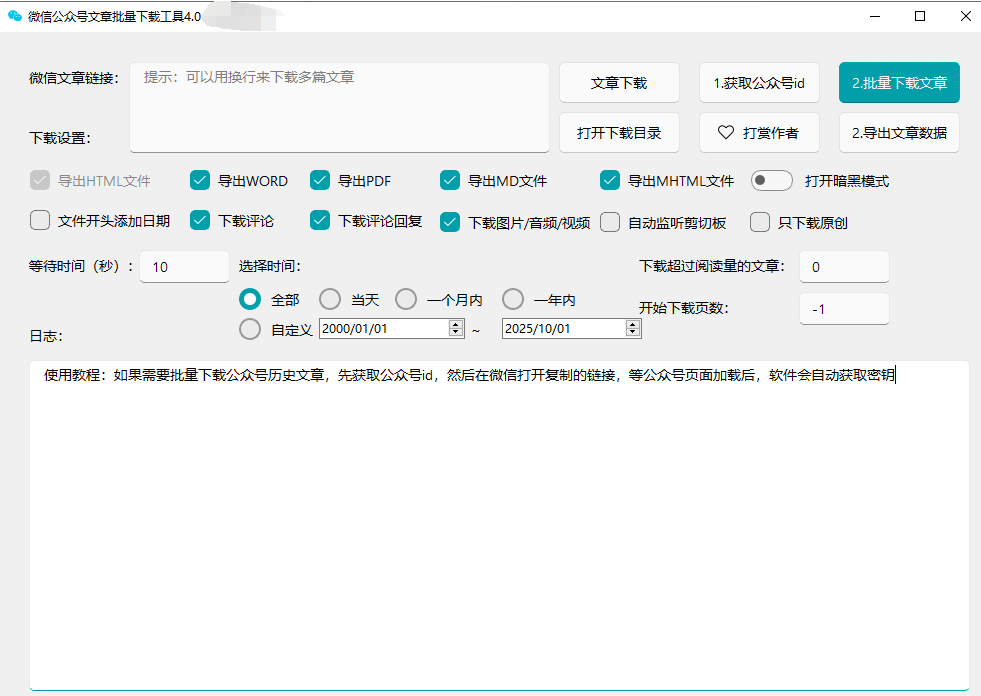Select the 自定义 custom date radio button
981x696 pixels.
pos(249,328)
